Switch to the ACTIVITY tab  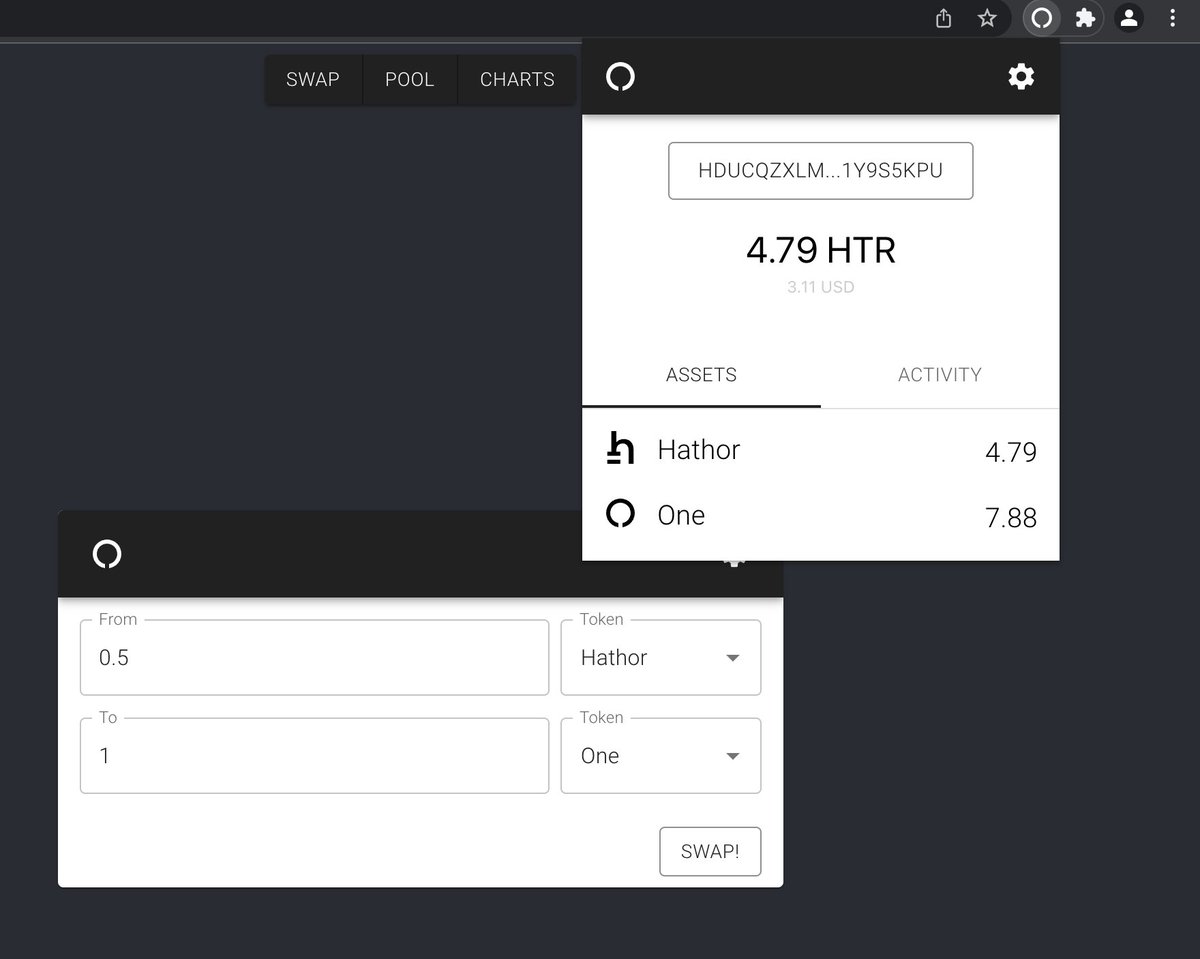click(940, 375)
